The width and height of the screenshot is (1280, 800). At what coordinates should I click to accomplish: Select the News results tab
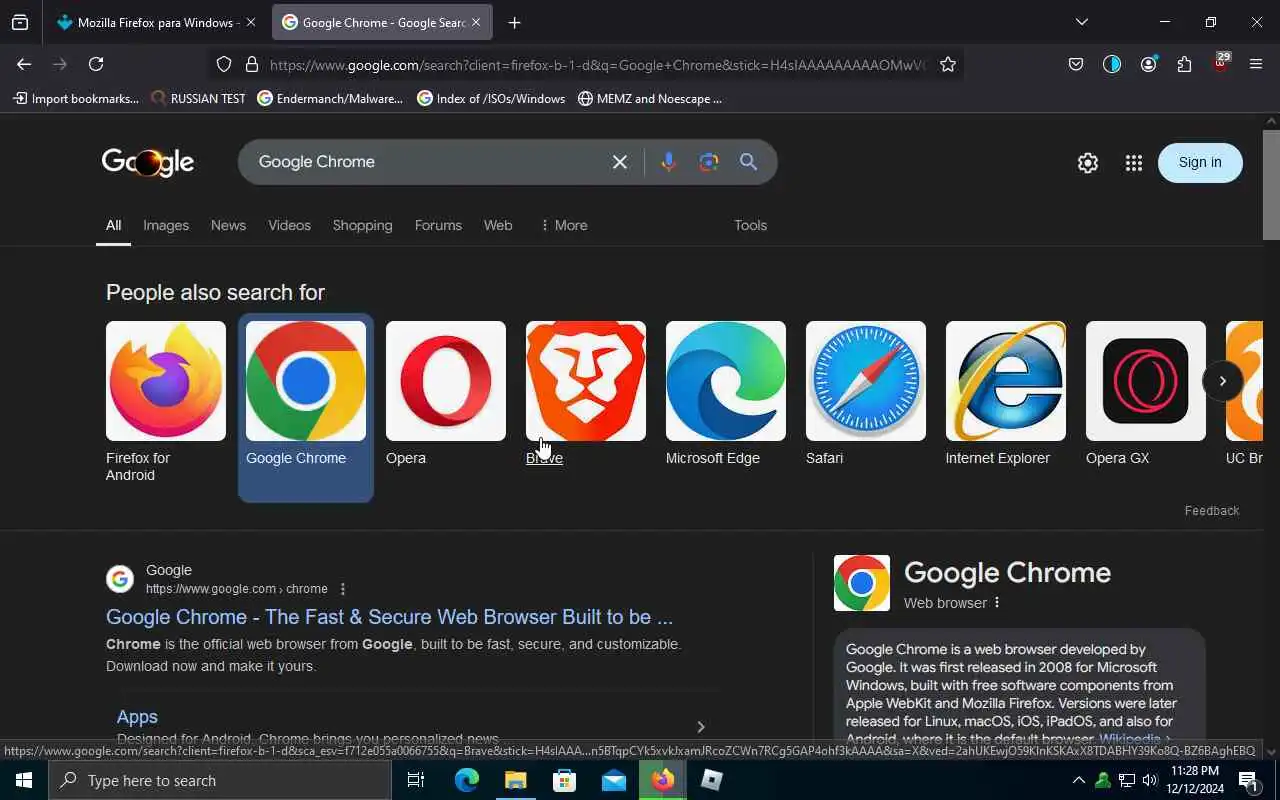coord(228,225)
